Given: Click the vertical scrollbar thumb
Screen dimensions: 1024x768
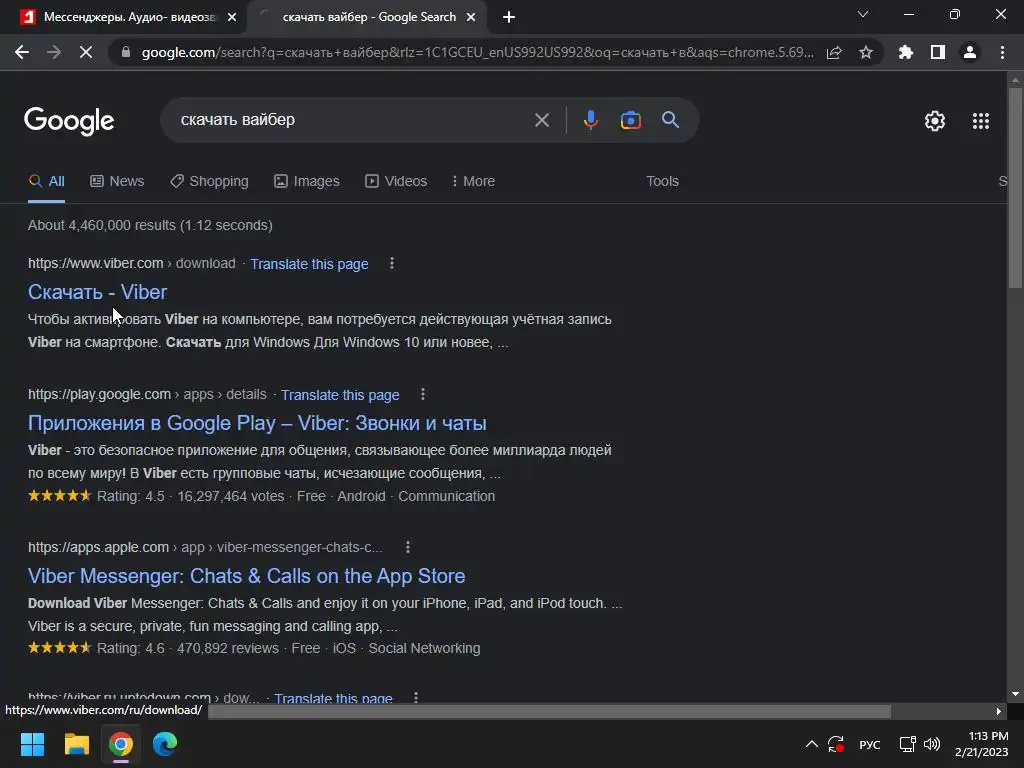Looking at the screenshot, I should coord(1015,187).
